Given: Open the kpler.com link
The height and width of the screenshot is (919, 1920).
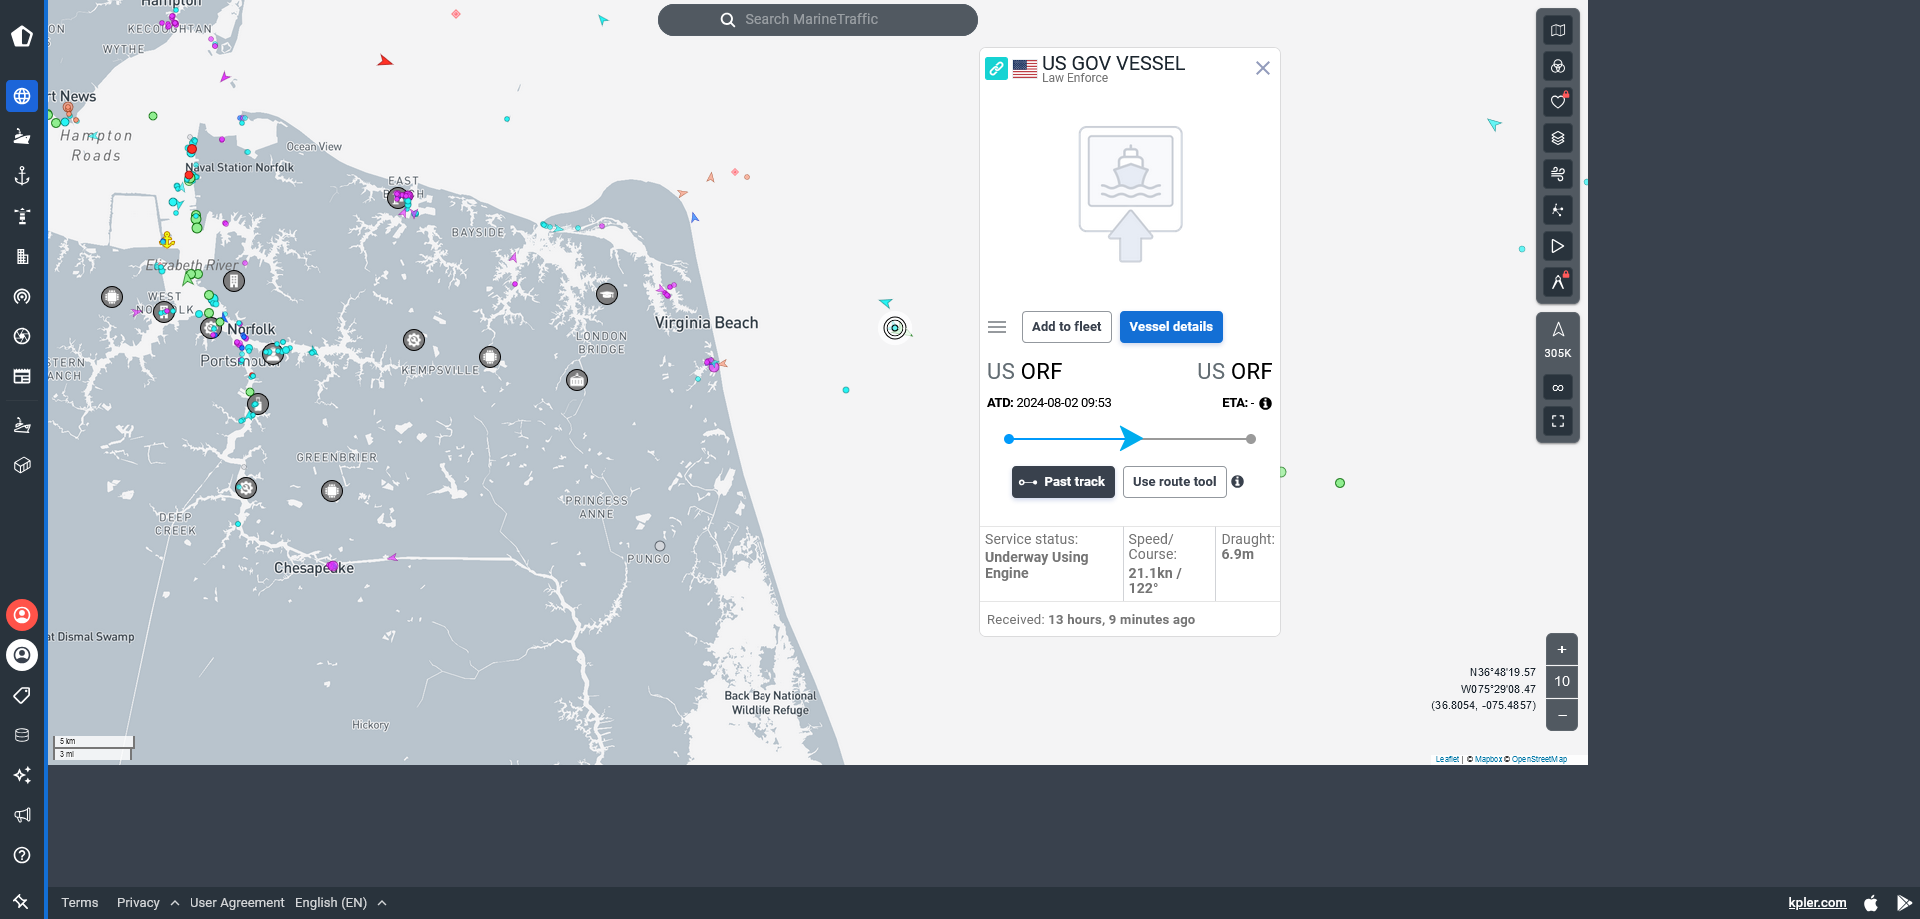Looking at the screenshot, I should pyautogui.click(x=1817, y=902).
